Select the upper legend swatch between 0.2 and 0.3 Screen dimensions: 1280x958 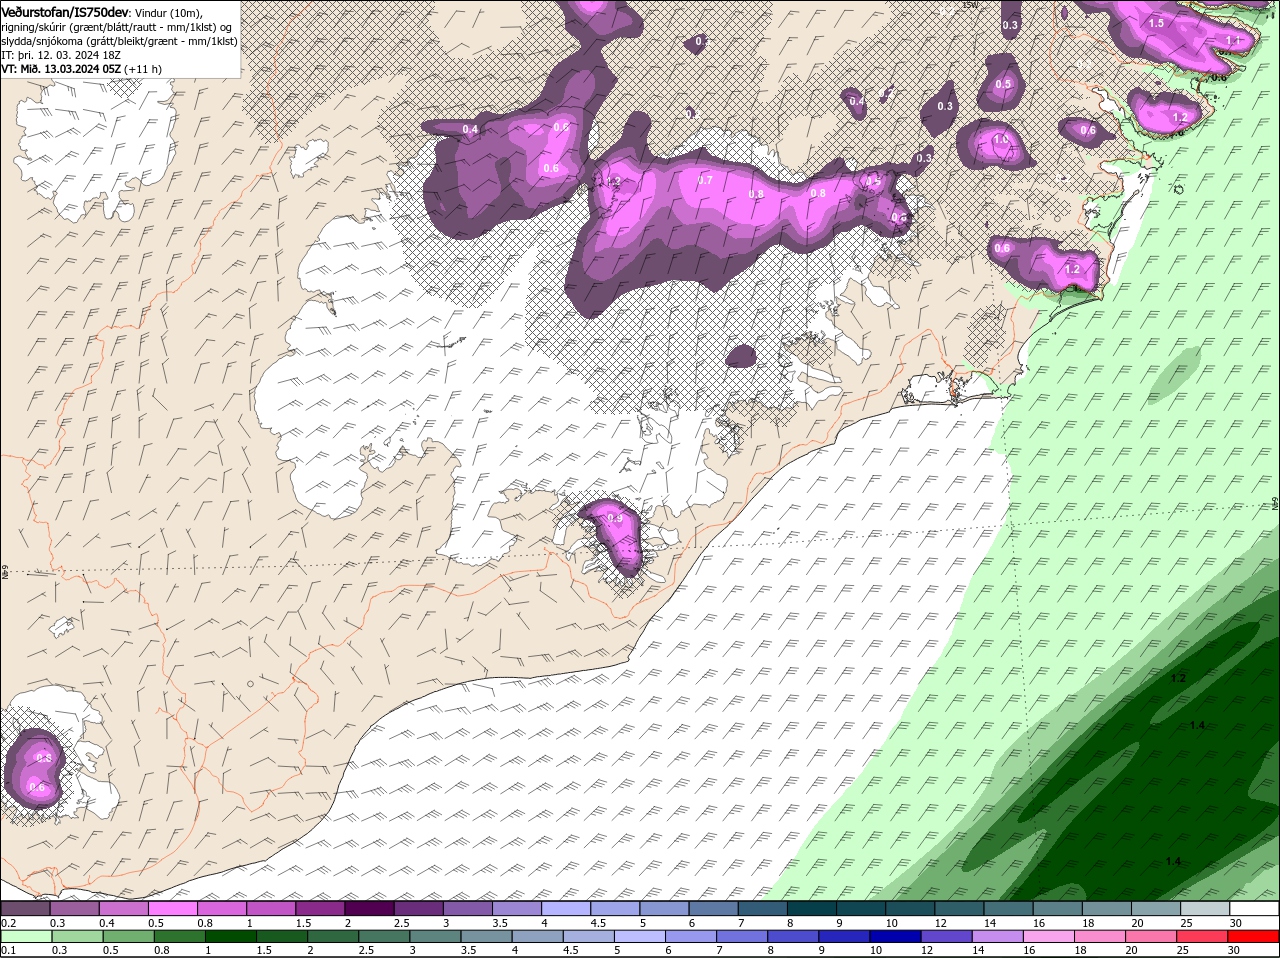click(x=26, y=908)
